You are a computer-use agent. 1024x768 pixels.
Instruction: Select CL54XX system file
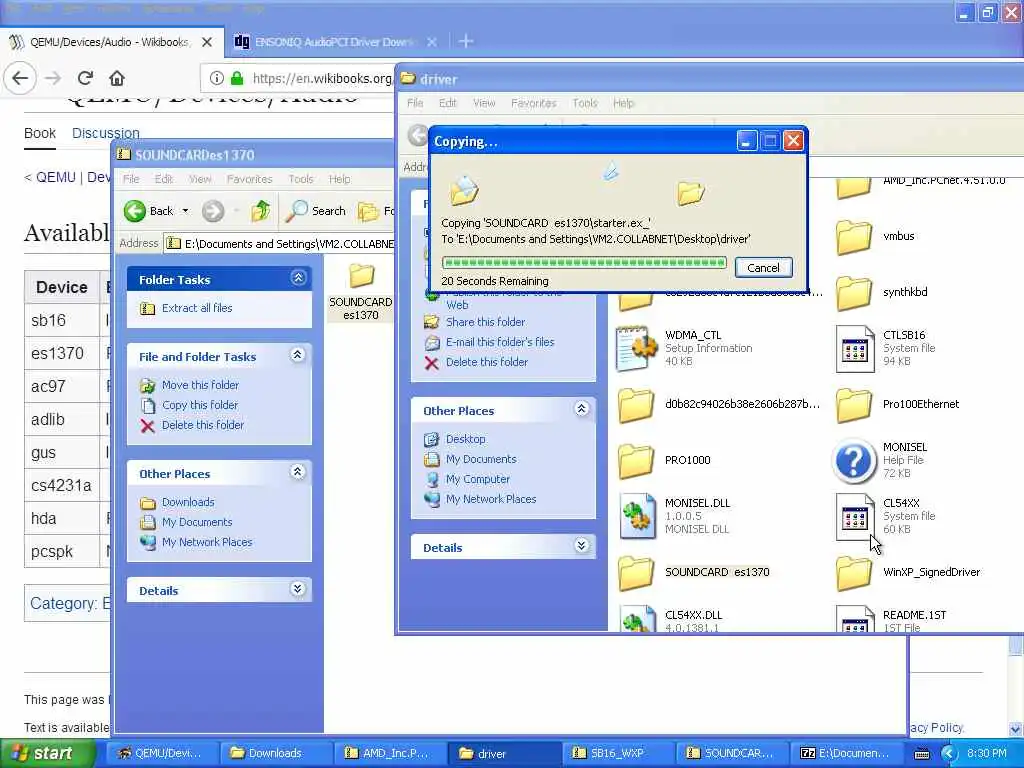tap(886, 516)
